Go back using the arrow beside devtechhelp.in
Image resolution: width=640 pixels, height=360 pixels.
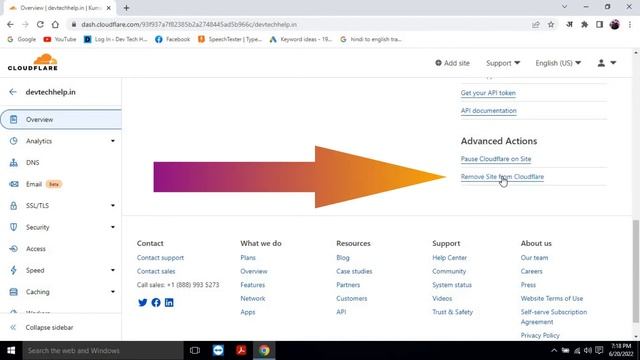coord(13,92)
